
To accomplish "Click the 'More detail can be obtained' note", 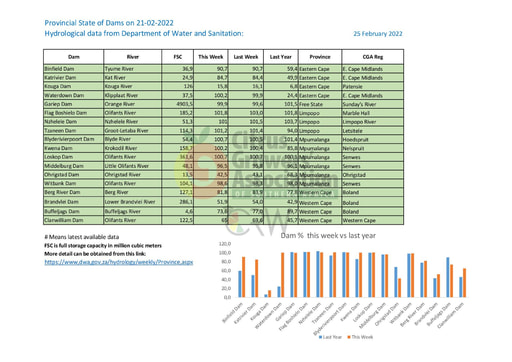I will click(x=95, y=254).
